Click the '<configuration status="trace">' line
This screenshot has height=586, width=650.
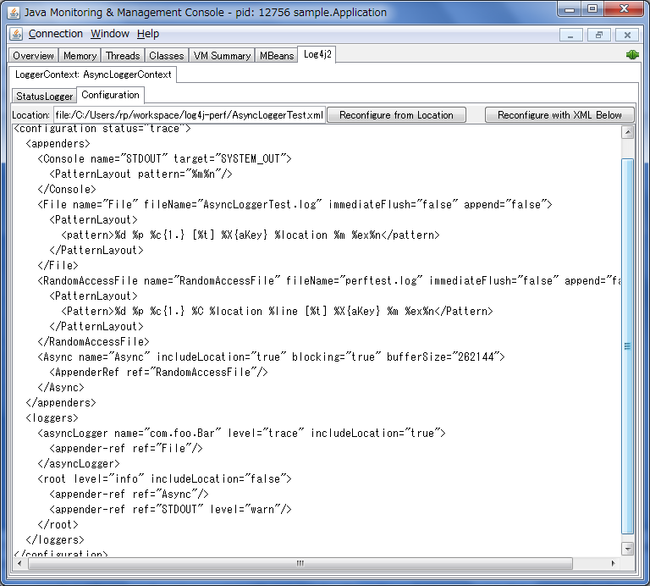point(102,128)
